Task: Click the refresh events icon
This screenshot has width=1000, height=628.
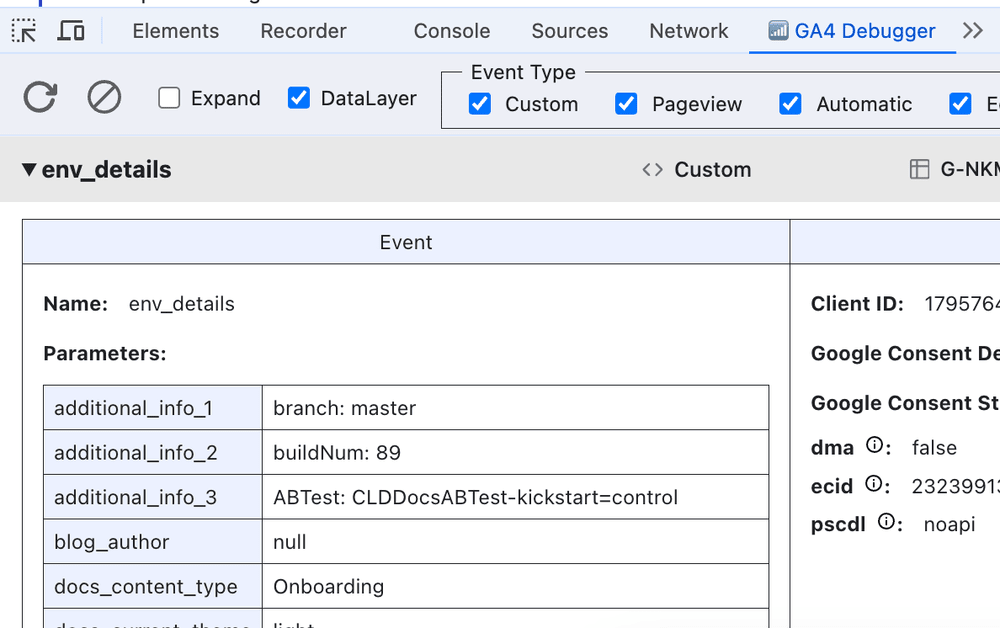Action: point(38,97)
